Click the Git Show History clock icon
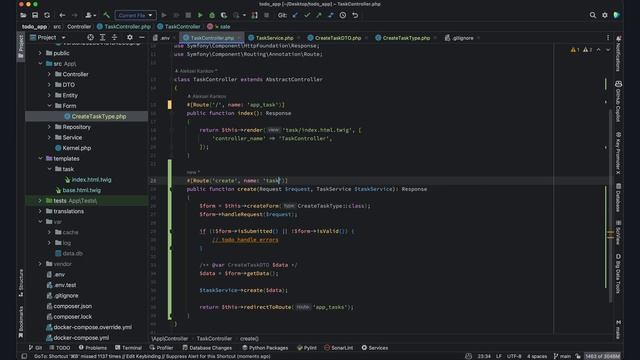 pyautogui.click(x=343, y=15)
